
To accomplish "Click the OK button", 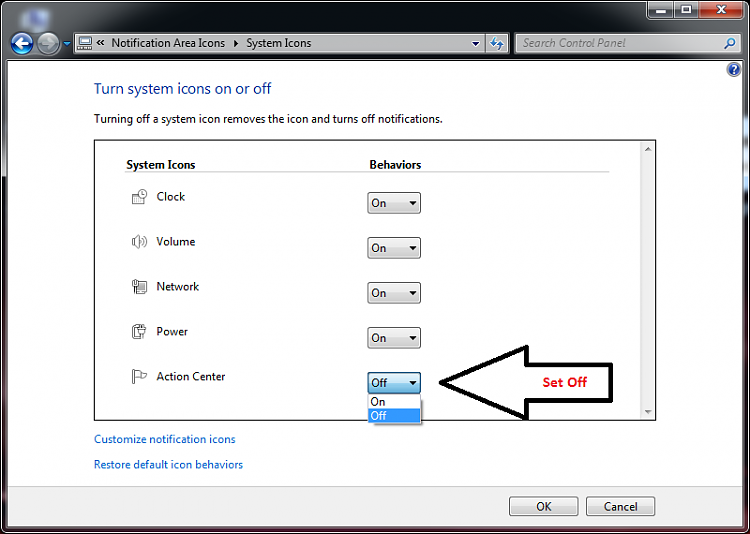I will [544, 506].
